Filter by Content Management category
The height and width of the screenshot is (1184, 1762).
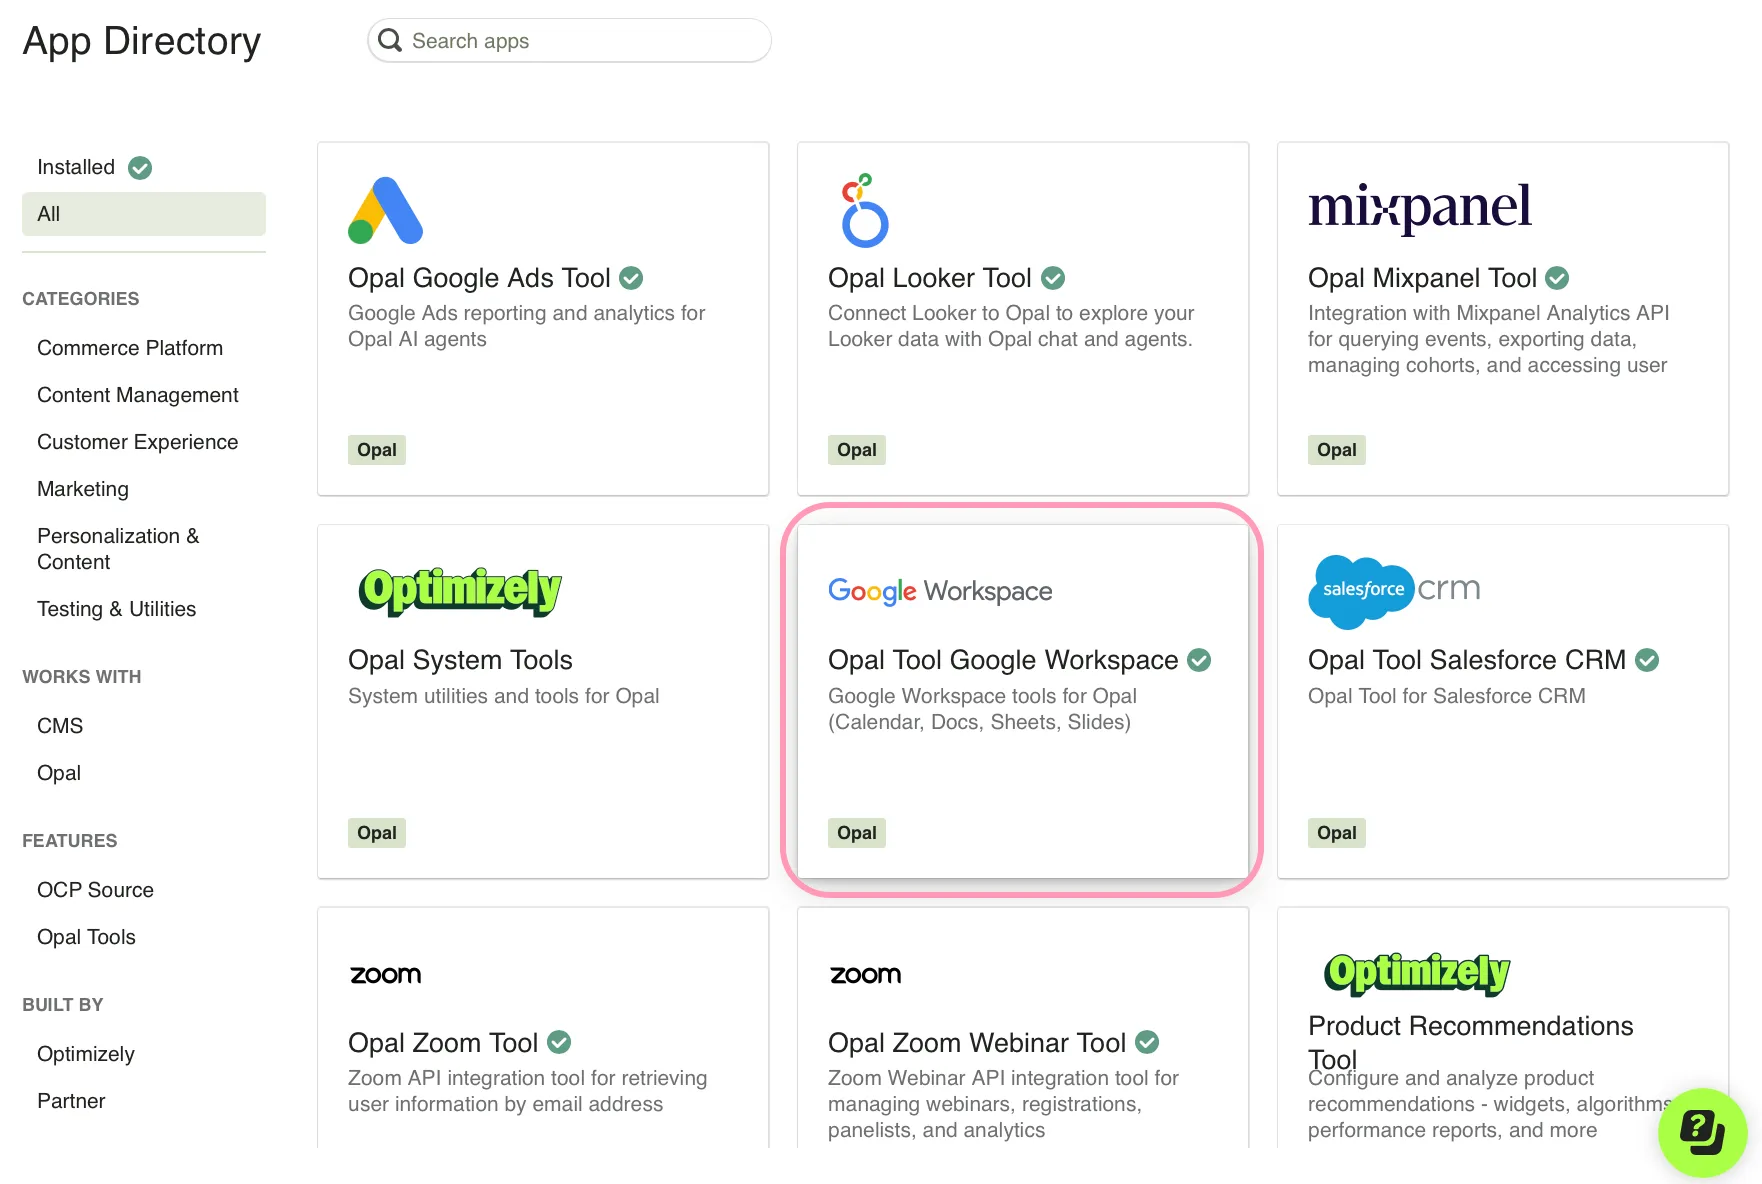coord(138,395)
